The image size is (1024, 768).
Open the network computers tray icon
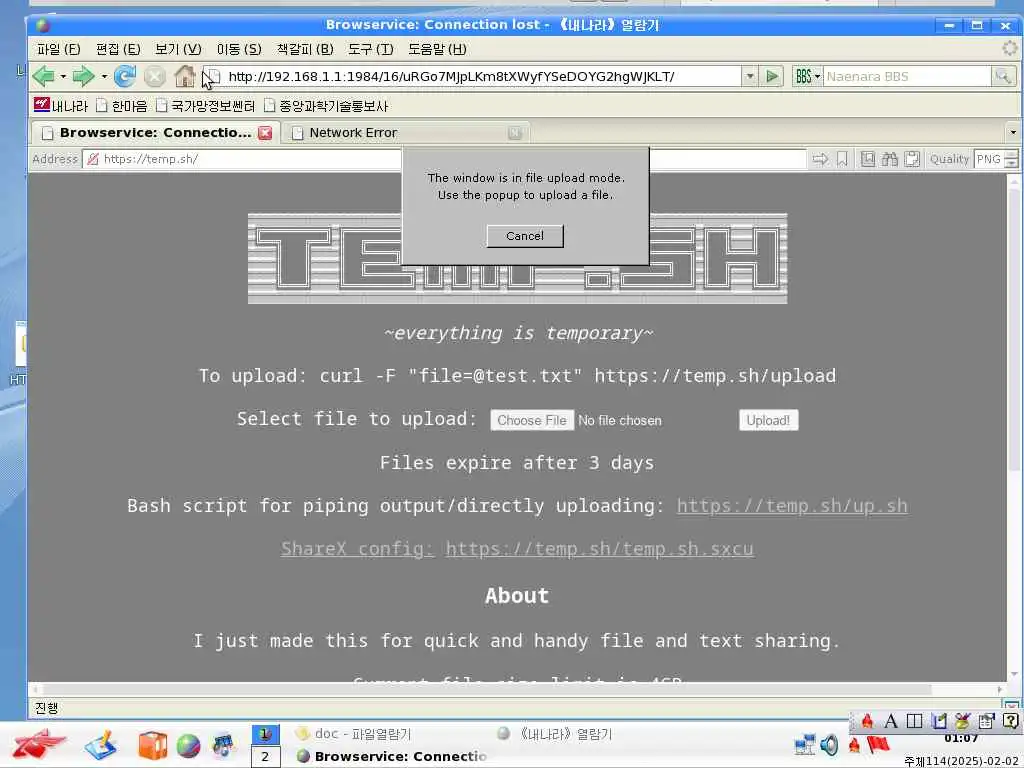tap(805, 744)
